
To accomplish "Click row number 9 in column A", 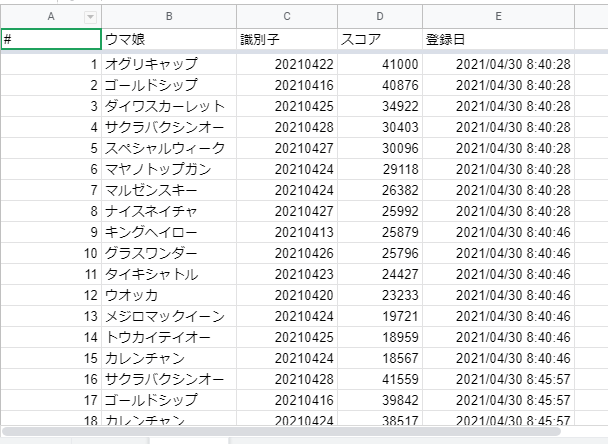I will [51, 232].
